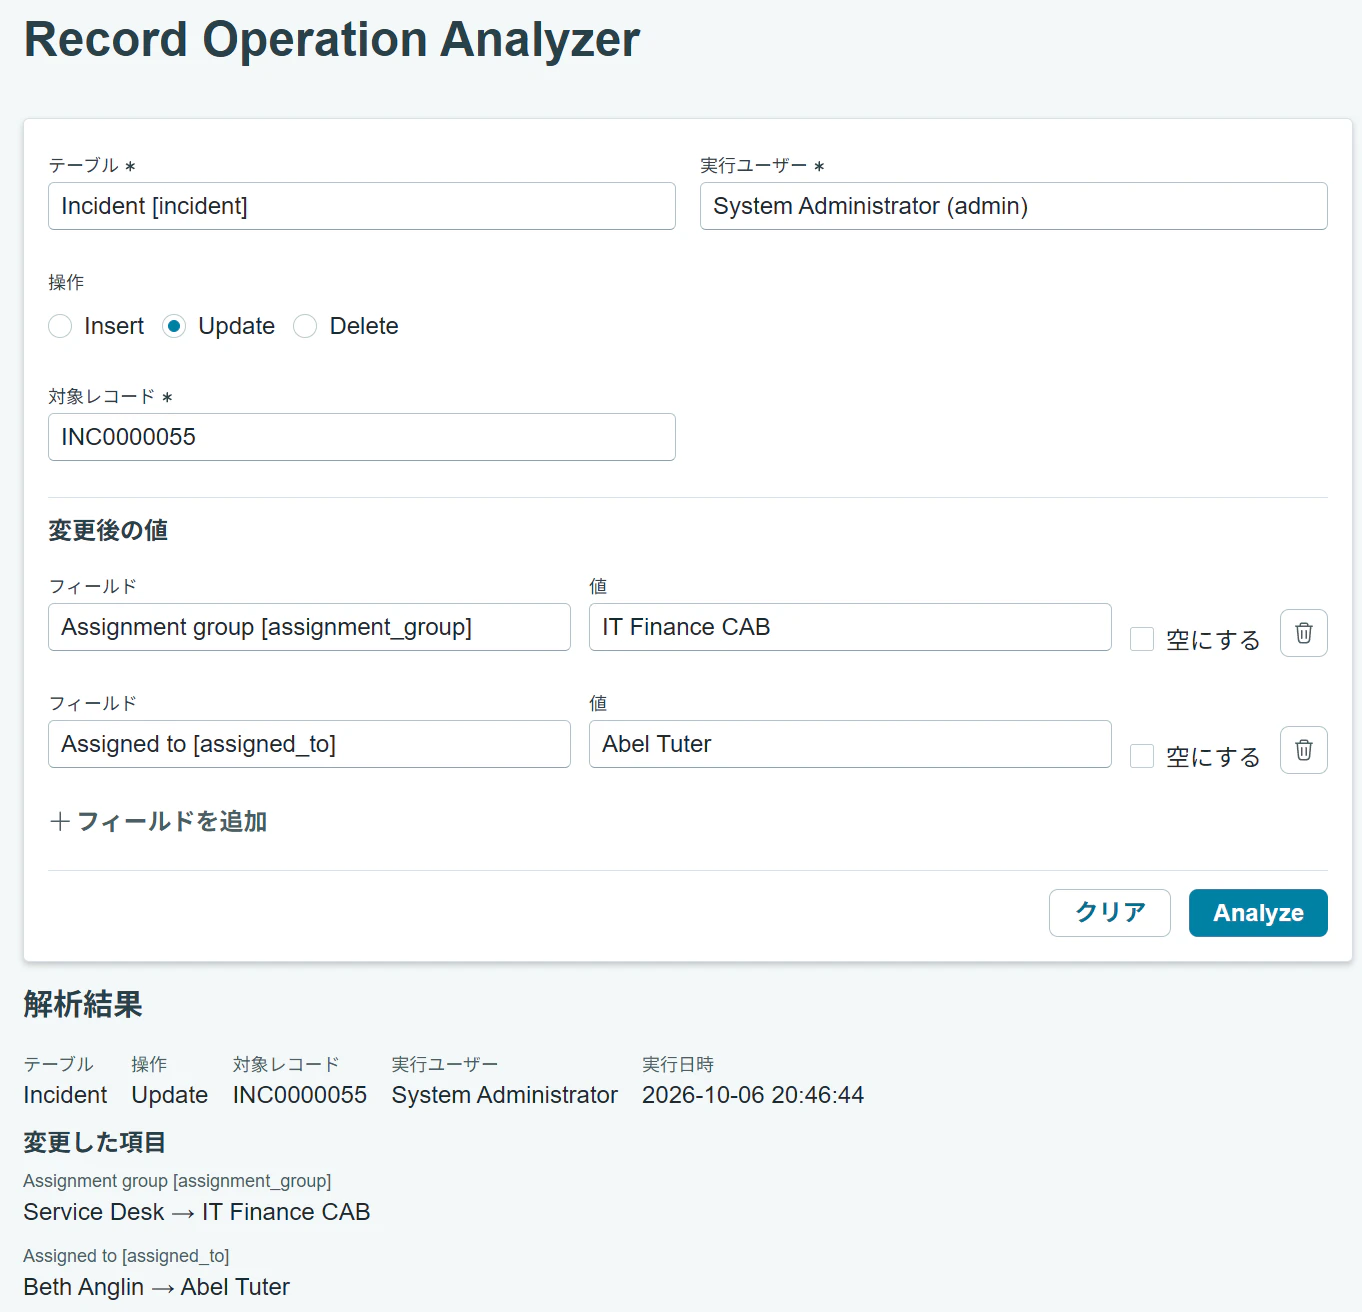This screenshot has width=1362, height=1312.
Task: Click the INC0000055 value in results
Action: point(300,1095)
